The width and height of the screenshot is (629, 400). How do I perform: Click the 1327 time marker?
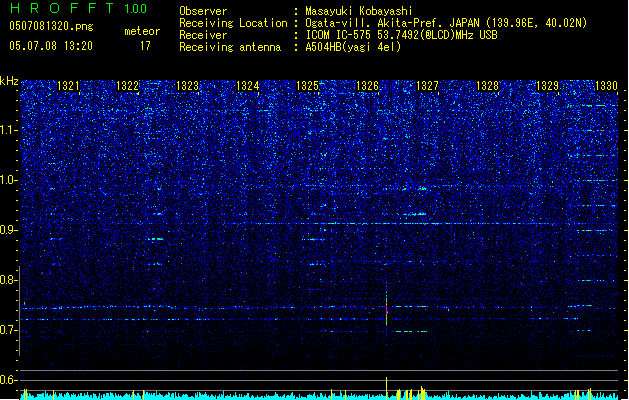coord(428,86)
